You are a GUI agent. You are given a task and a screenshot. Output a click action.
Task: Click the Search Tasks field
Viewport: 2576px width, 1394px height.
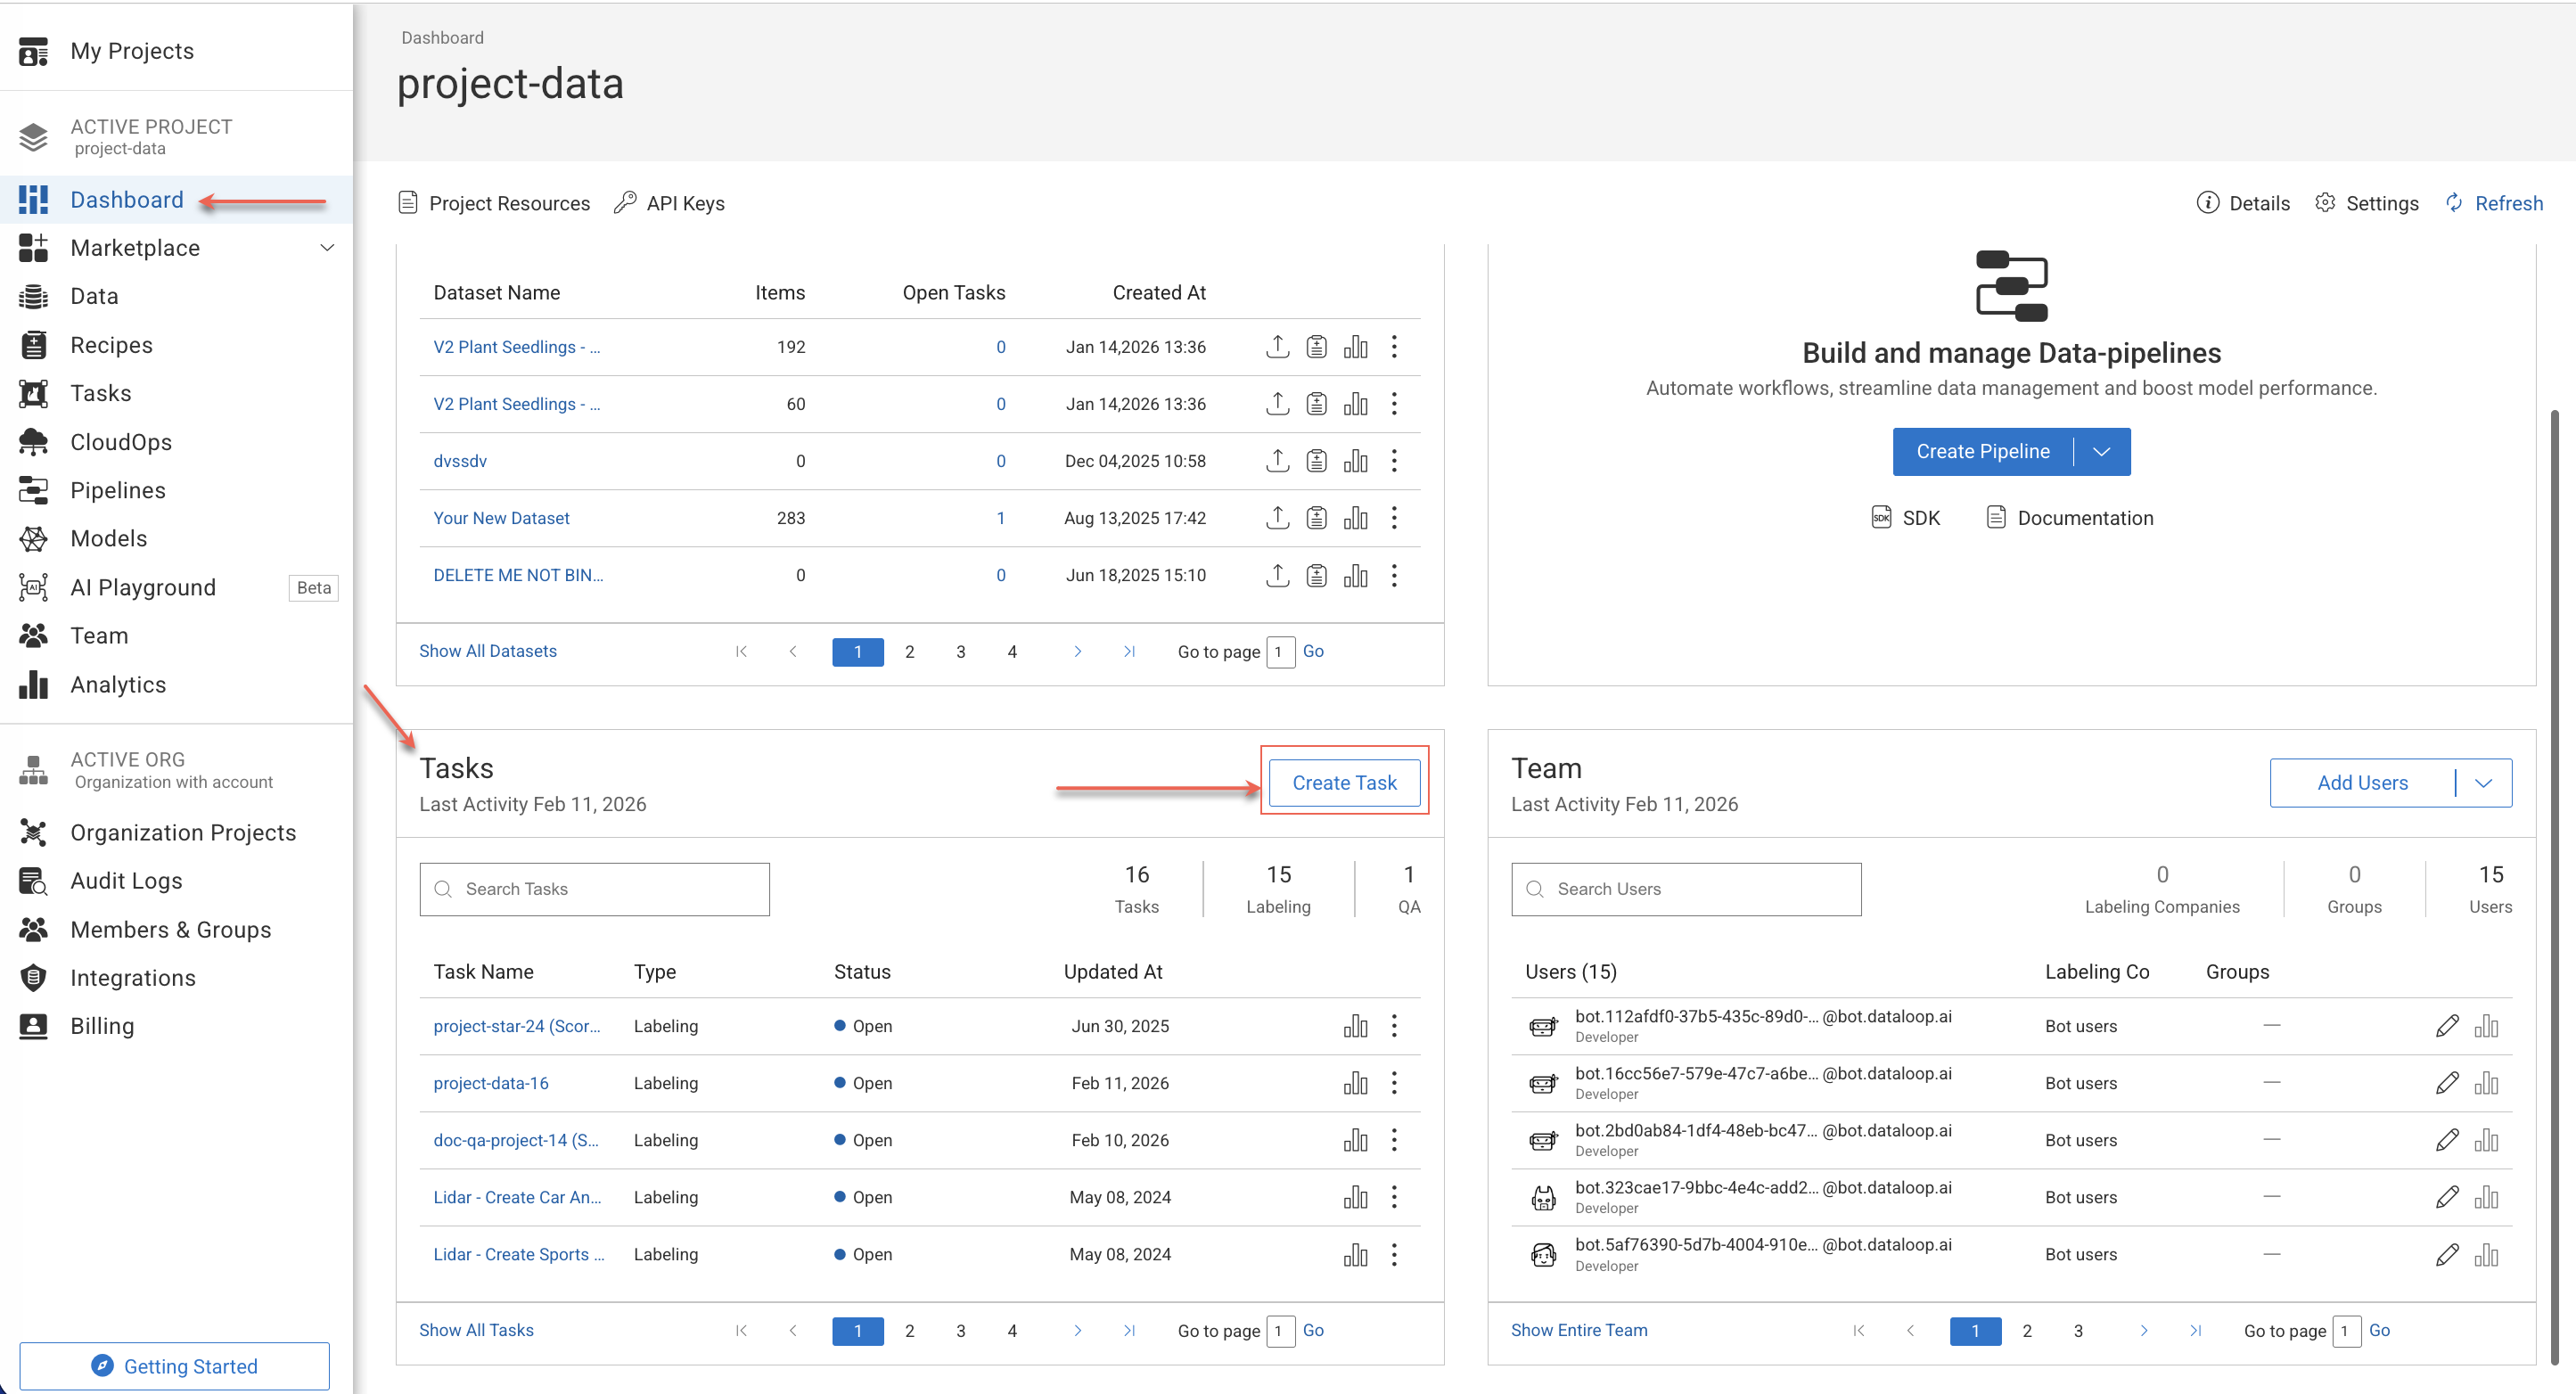coord(594,889)
